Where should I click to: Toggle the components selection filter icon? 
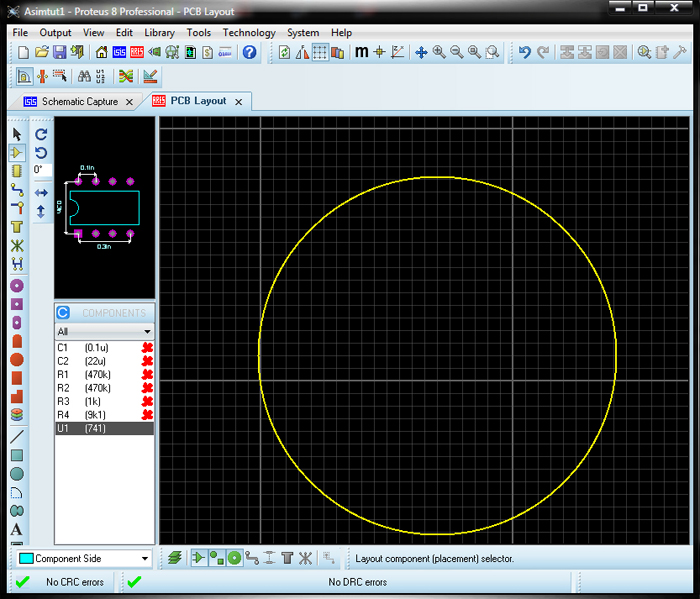click(x=199, y=558)
